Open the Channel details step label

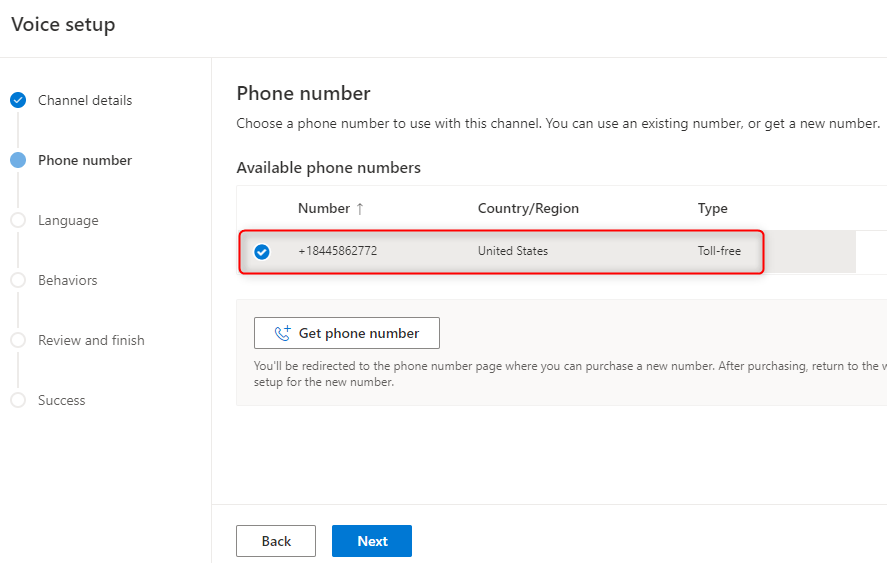coord(85,100)
